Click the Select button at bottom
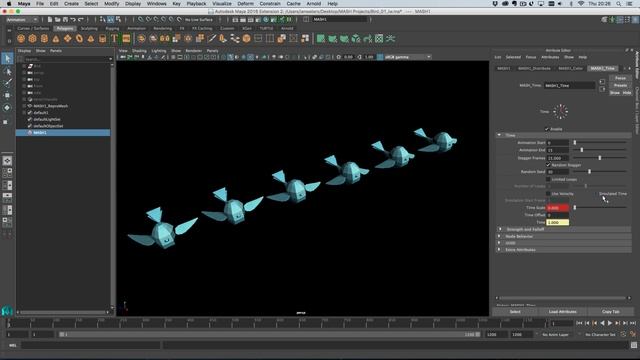Image resolution: width=640 pixels, height=360 pixels. click(515, 311)
